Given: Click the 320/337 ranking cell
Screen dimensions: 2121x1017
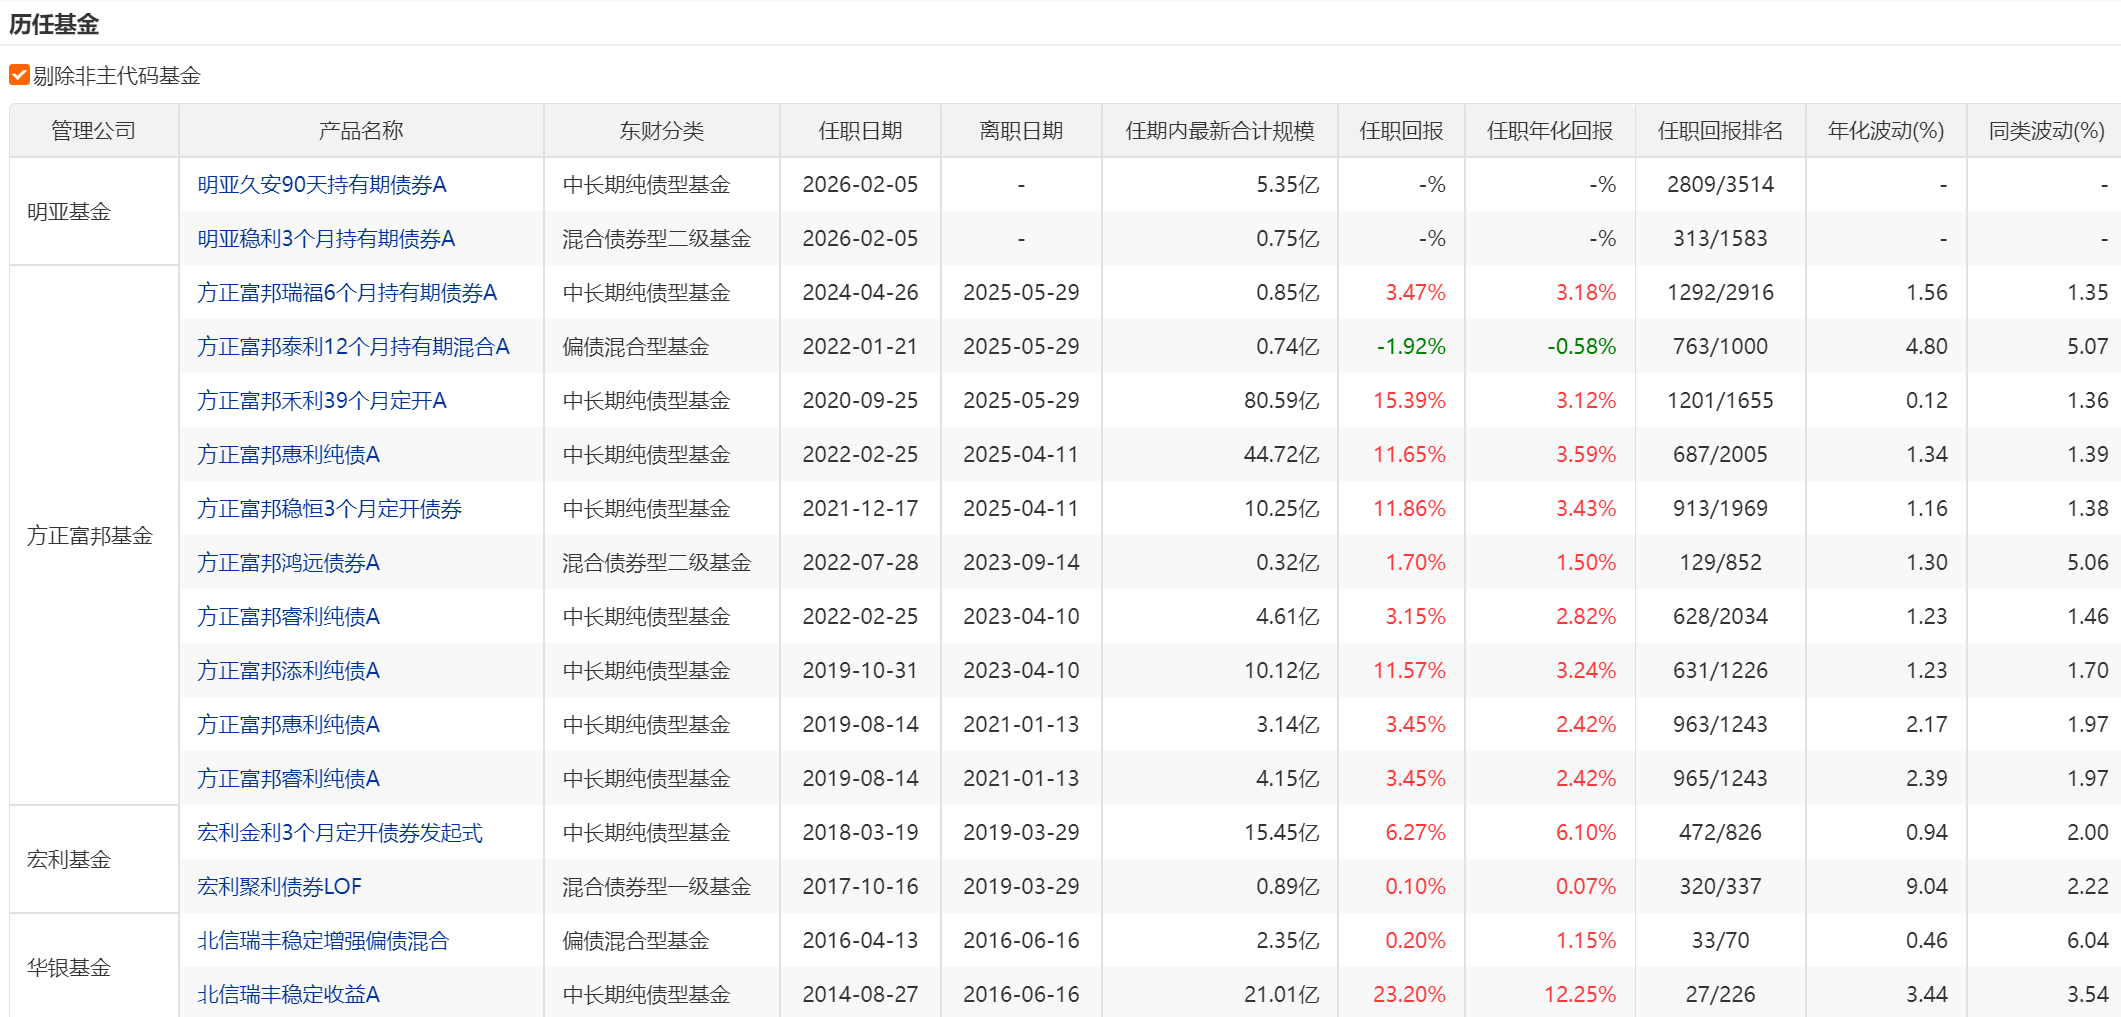Looking at the screenshot, I should tap(1720, 887).
